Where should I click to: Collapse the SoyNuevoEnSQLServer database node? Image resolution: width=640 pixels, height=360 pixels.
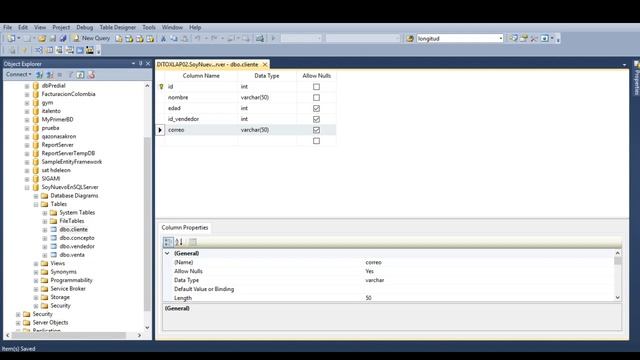click(27, 187)
